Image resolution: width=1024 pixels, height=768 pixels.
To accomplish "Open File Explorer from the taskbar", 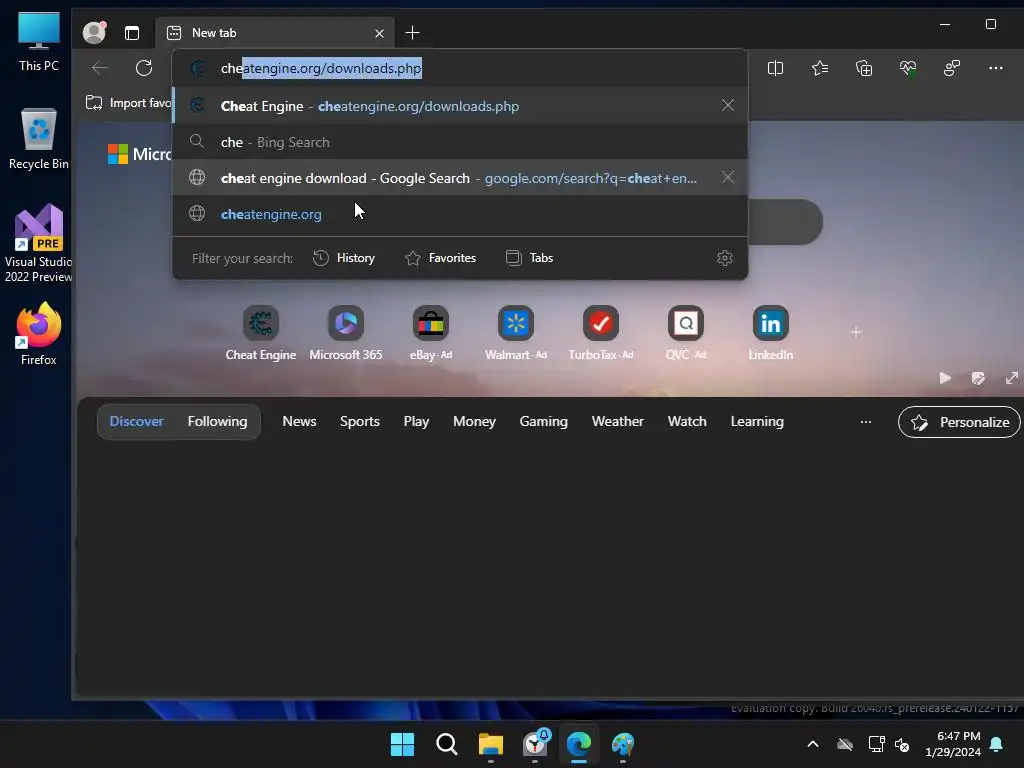I will coord(490,744).
